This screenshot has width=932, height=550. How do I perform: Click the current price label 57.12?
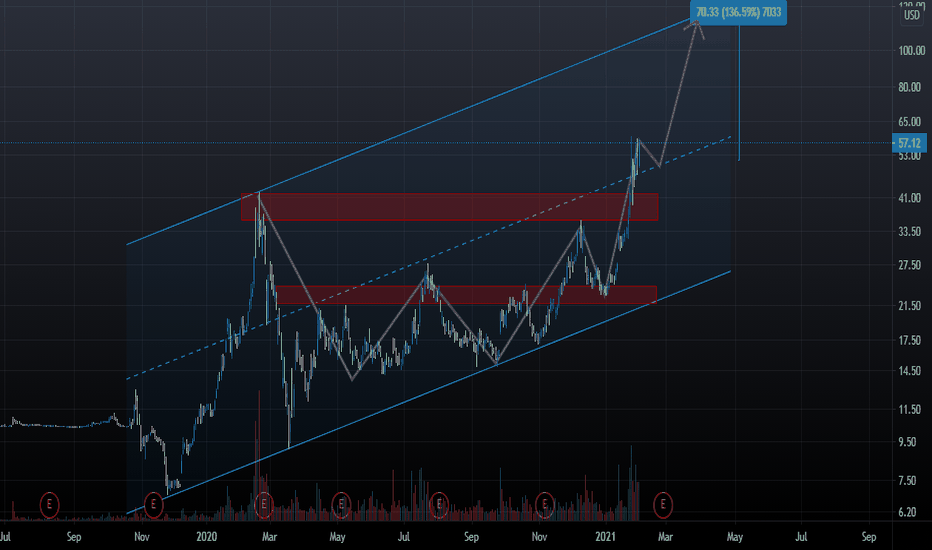tap(909, 143)
